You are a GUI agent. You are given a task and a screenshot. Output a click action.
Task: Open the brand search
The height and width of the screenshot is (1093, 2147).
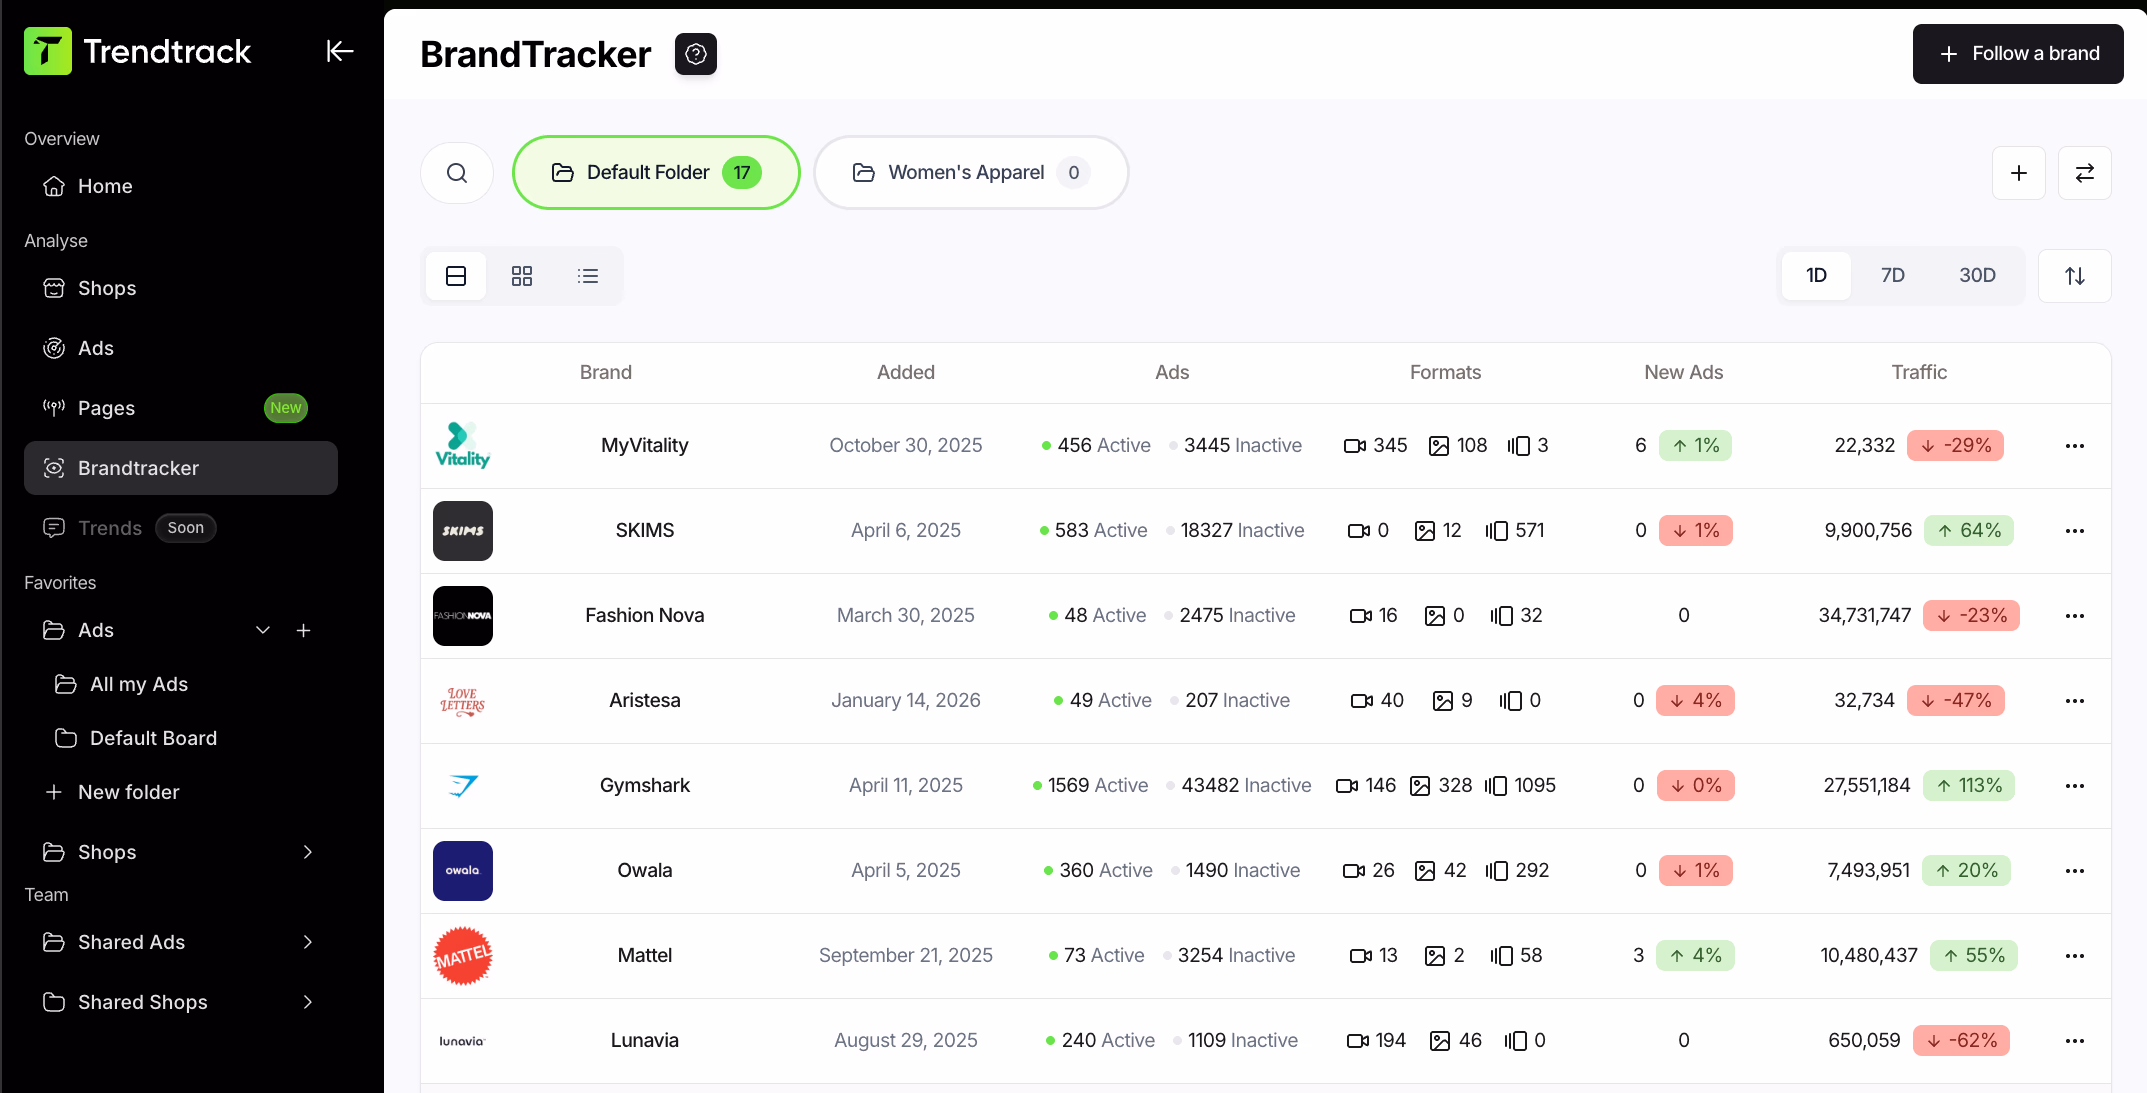tap(457, 172)
